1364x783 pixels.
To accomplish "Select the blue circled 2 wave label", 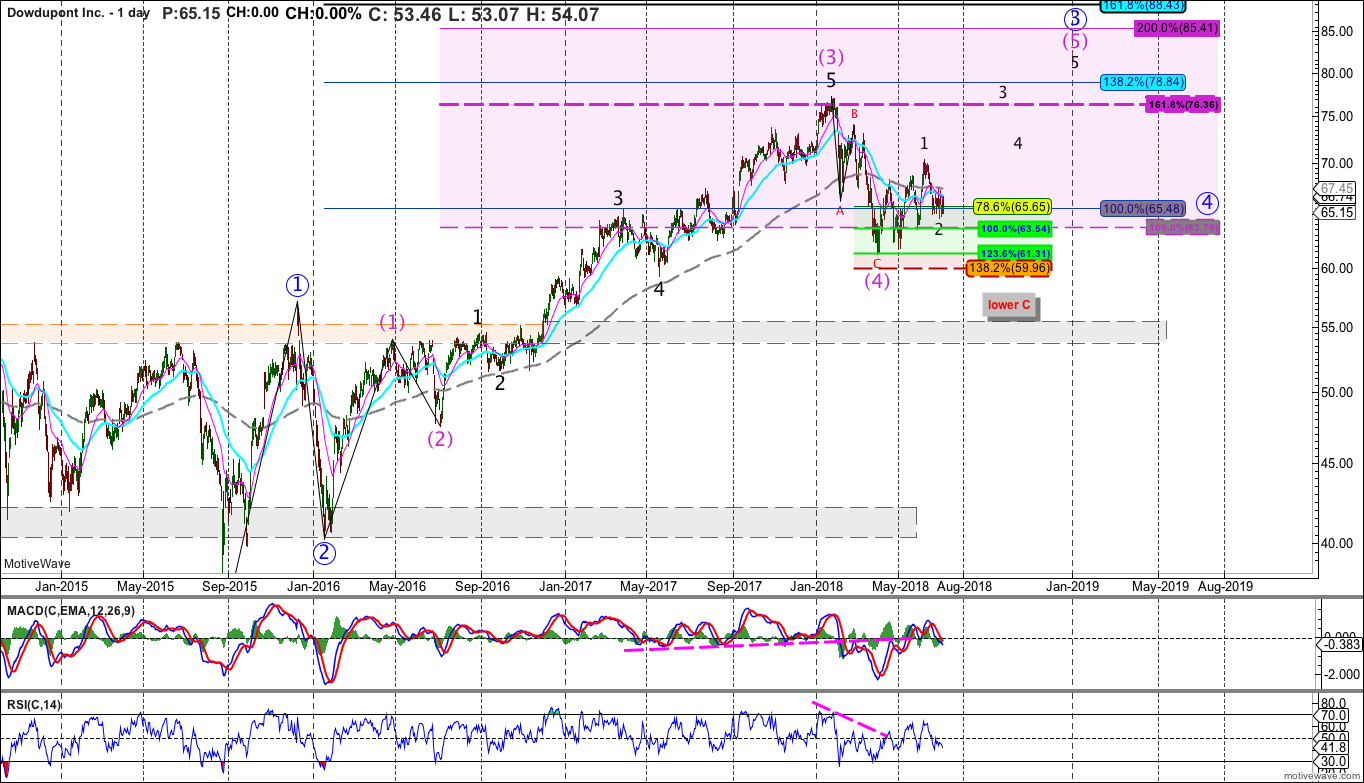I will point(323,552).
